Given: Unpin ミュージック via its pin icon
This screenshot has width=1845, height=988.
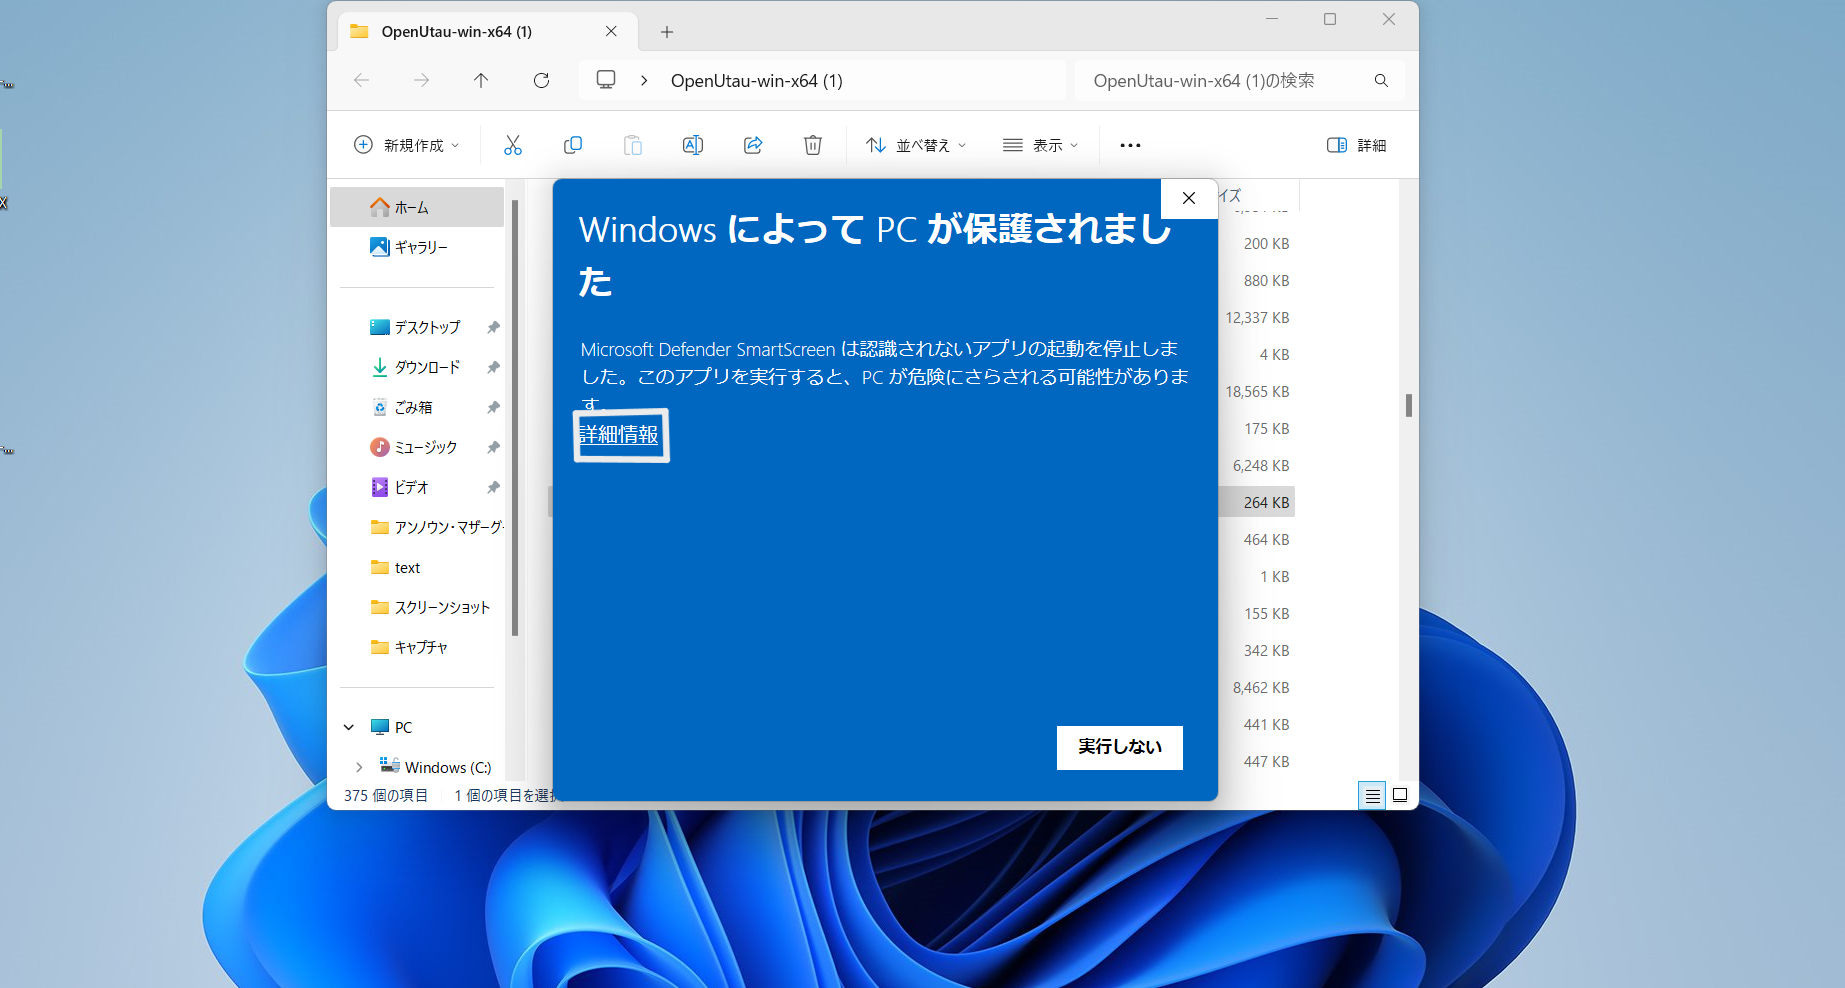Looking at the screenshot, I should click(x=493, y=447).
